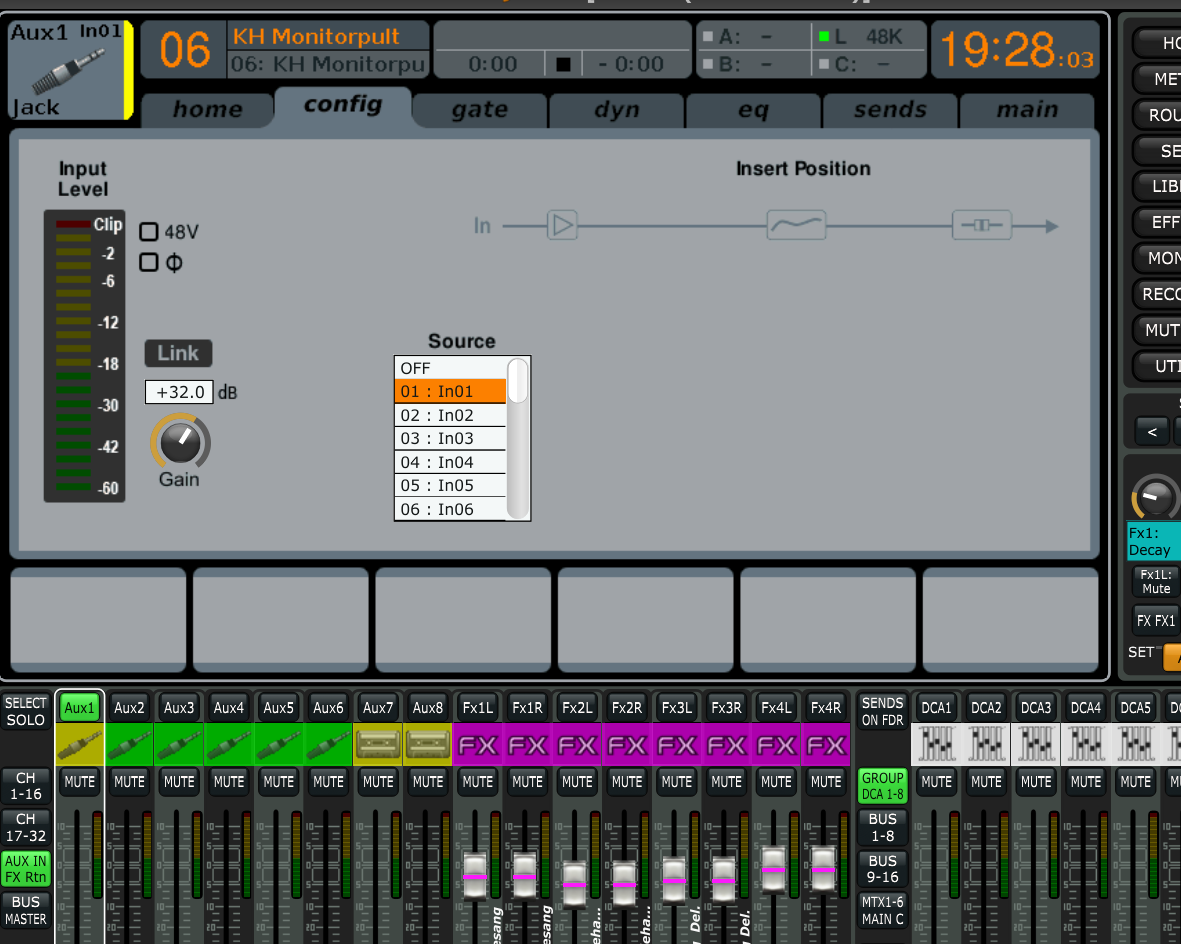Mute the Fx1L return channel

pyautogui.click(x=478, y=782)
